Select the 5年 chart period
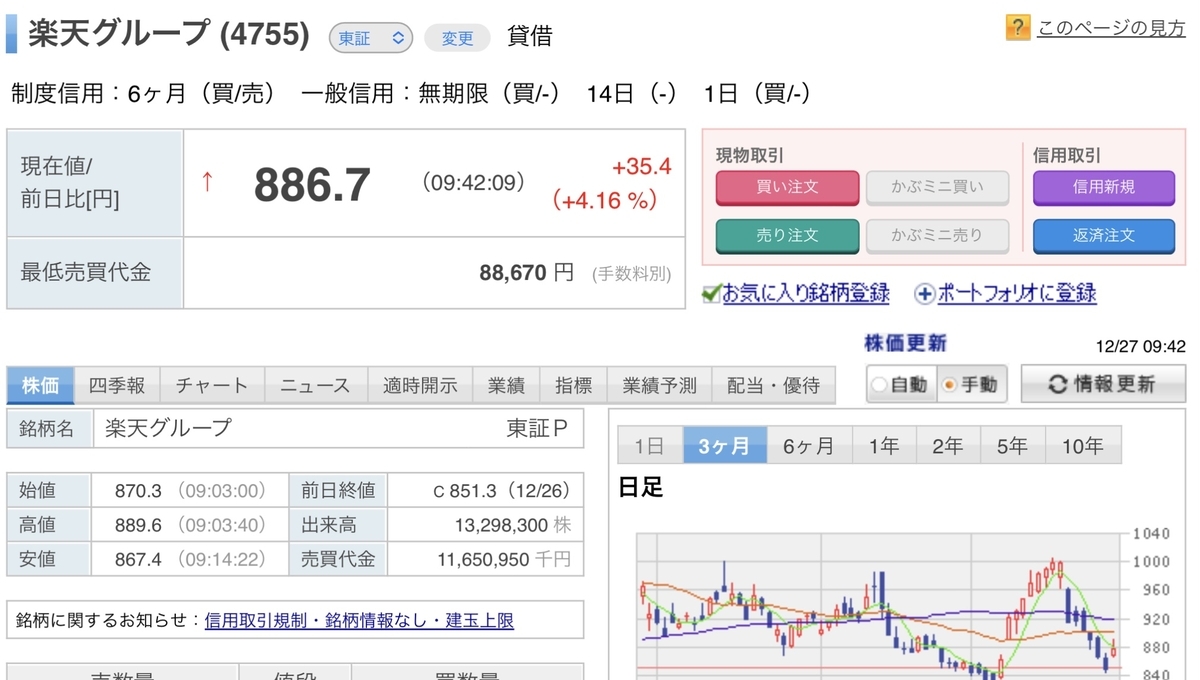This screenshot has width=1200, height=680. click(x=1012, y=445)
